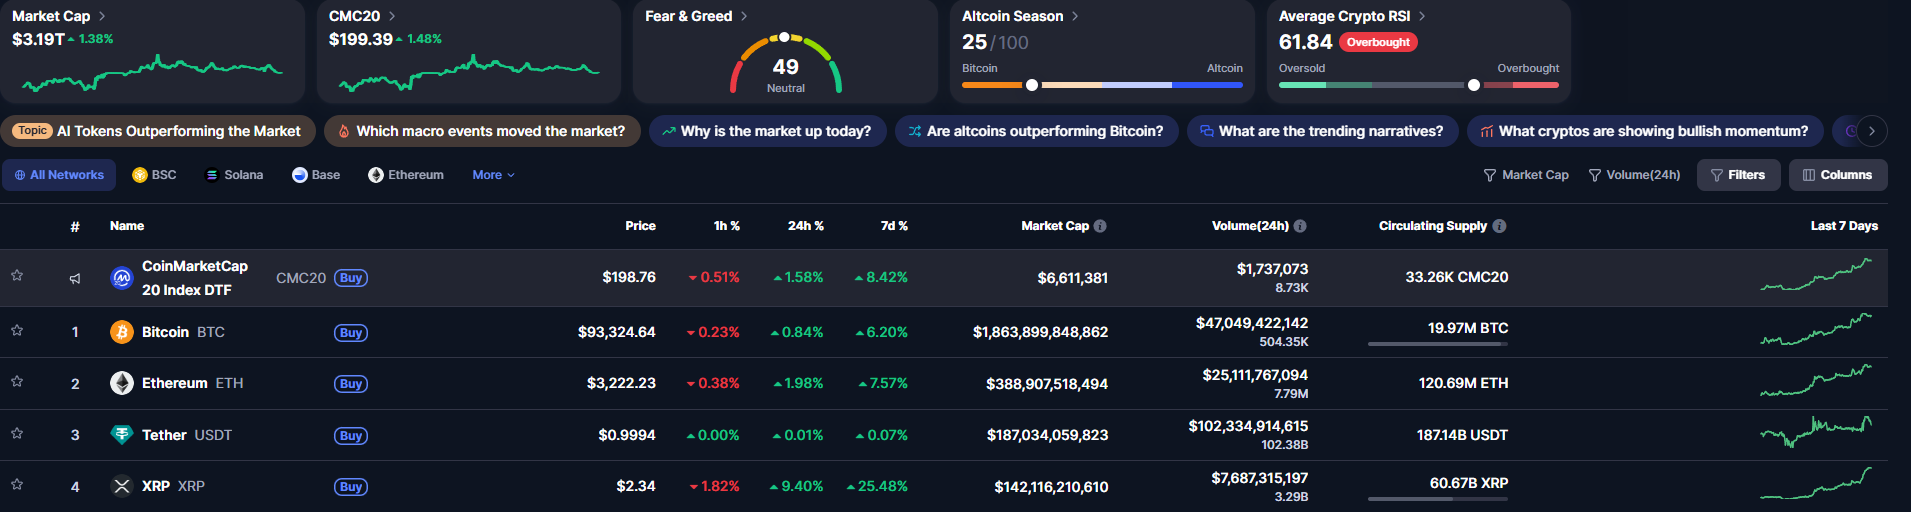Click the Solana network icon
Image resolution: width=1911 pixels, height=512 pixels.
point(212,175)
